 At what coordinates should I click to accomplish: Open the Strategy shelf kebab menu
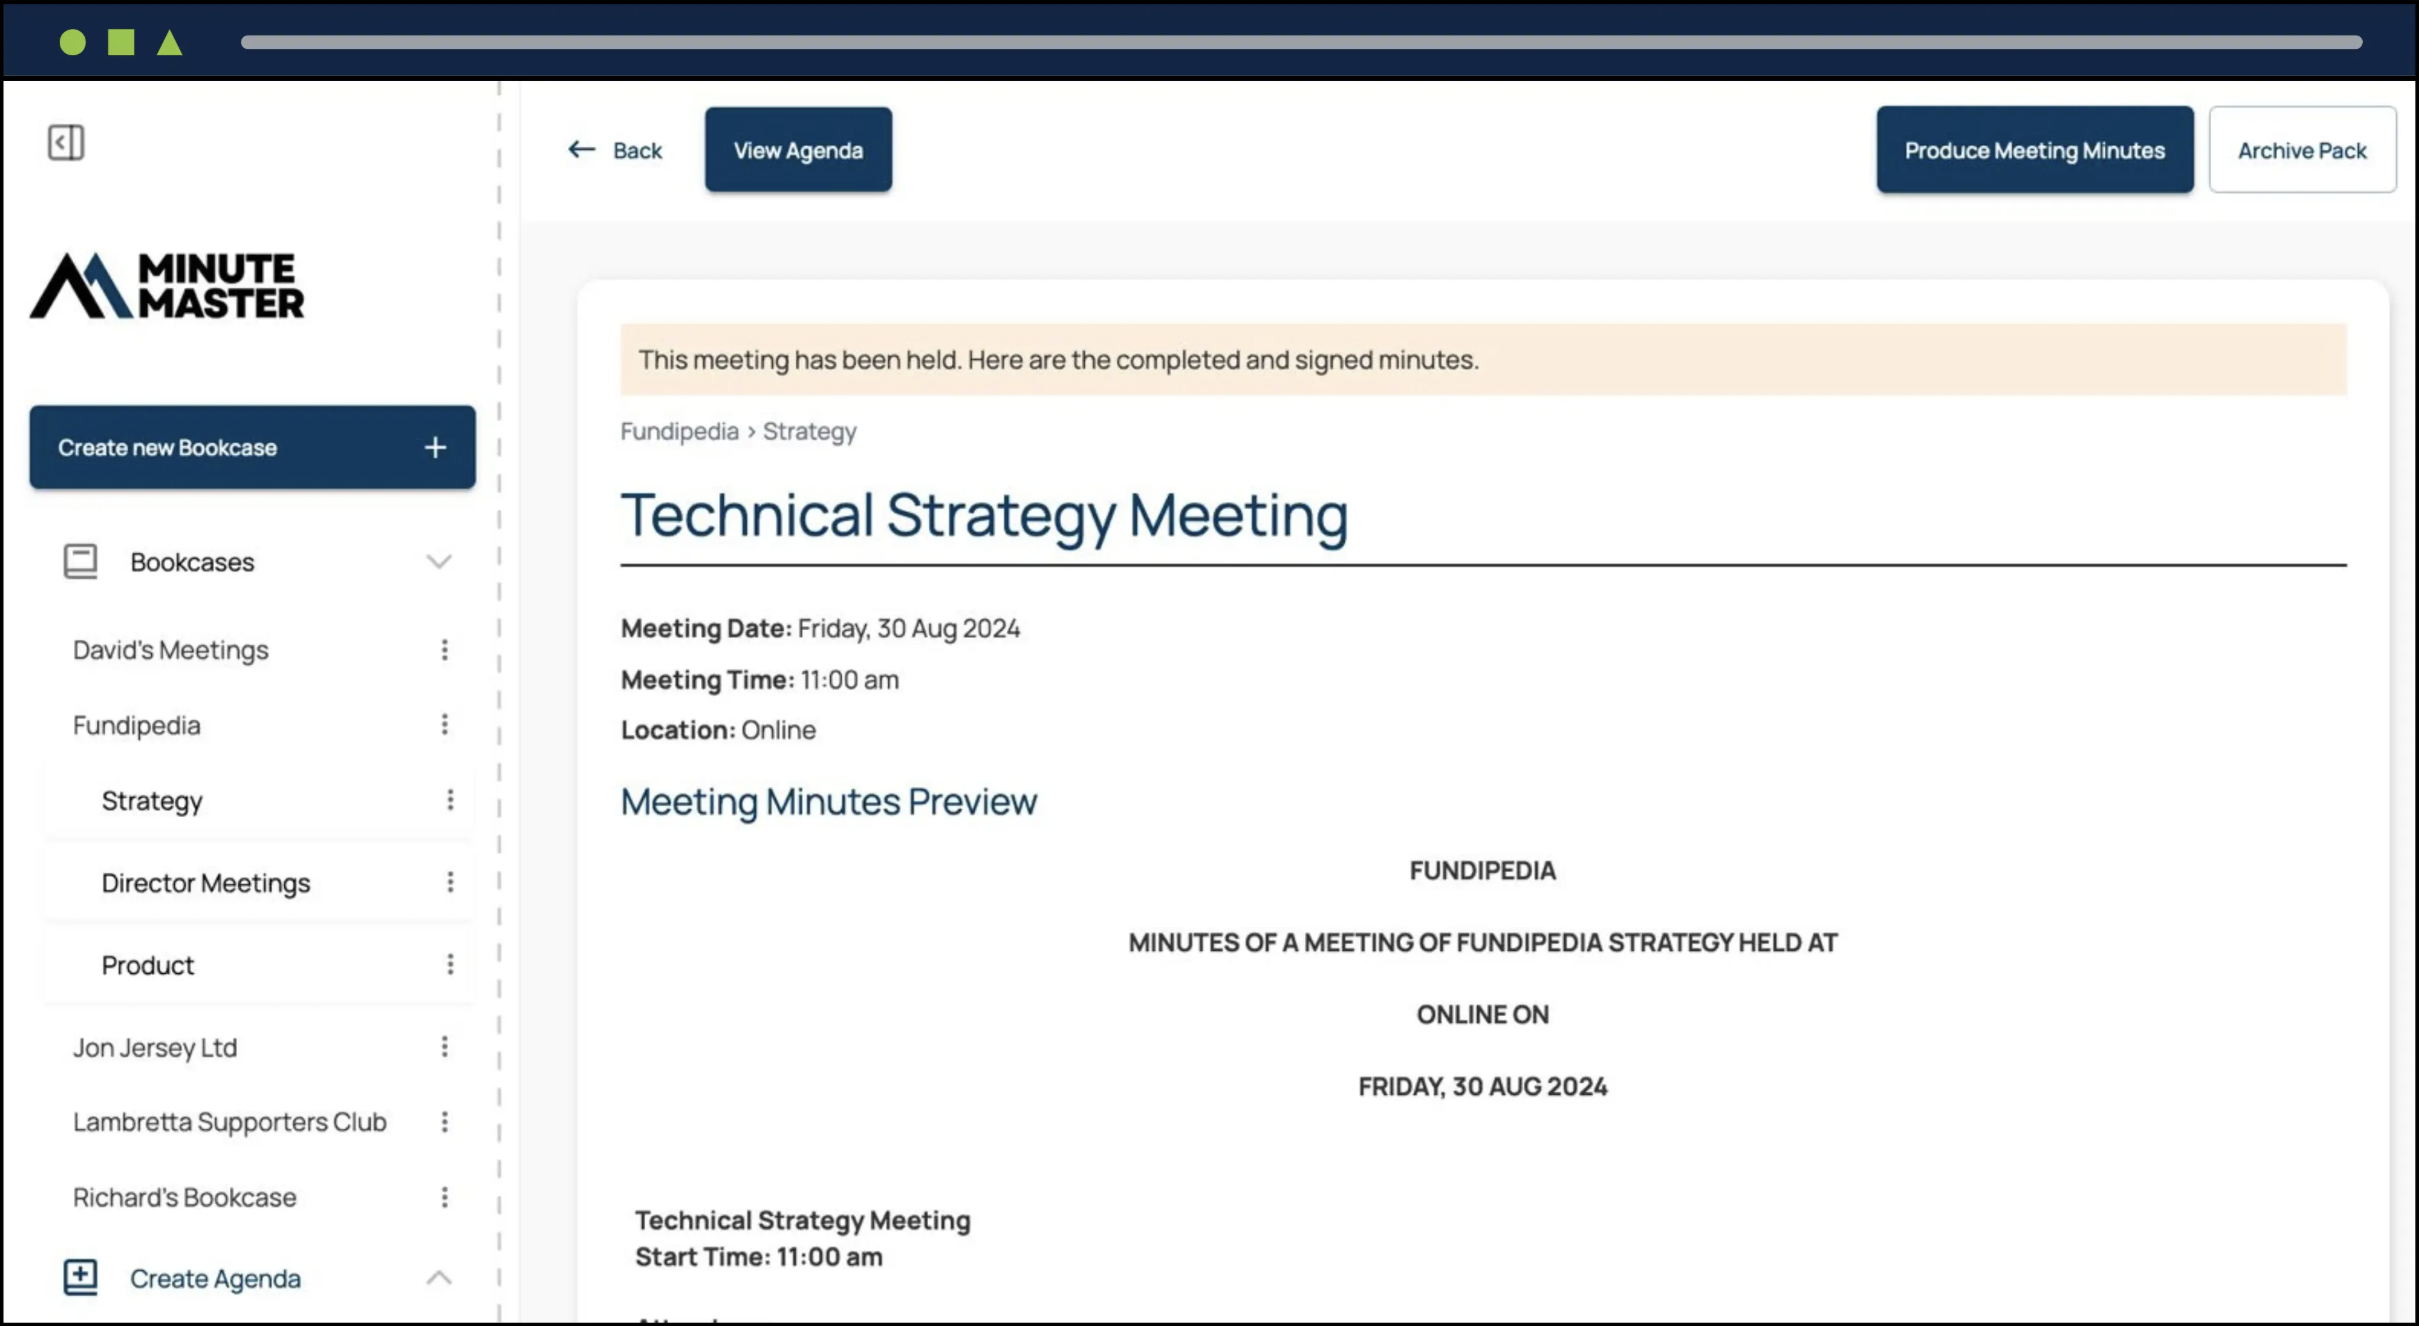[450, 800]
